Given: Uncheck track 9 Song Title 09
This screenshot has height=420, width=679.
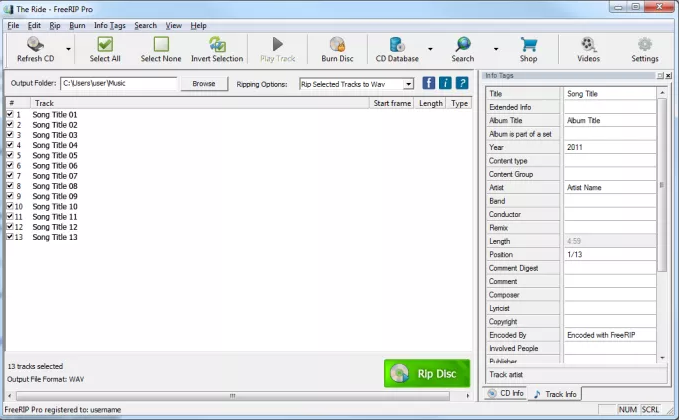Looking at the screenshot, I should [x=10, y=196].
